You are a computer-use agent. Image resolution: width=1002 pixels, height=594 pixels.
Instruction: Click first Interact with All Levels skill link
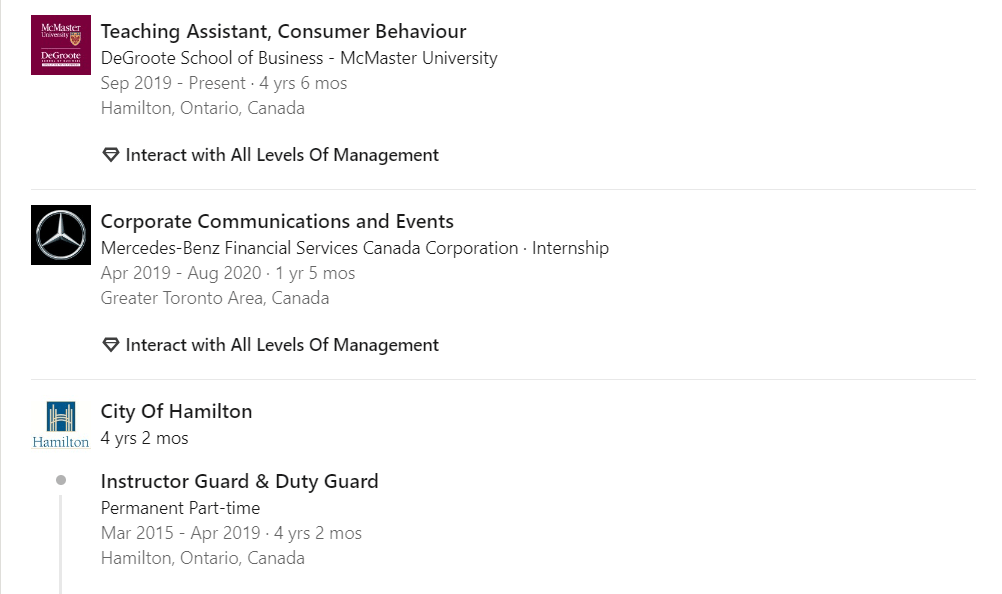tap(282, 155)
